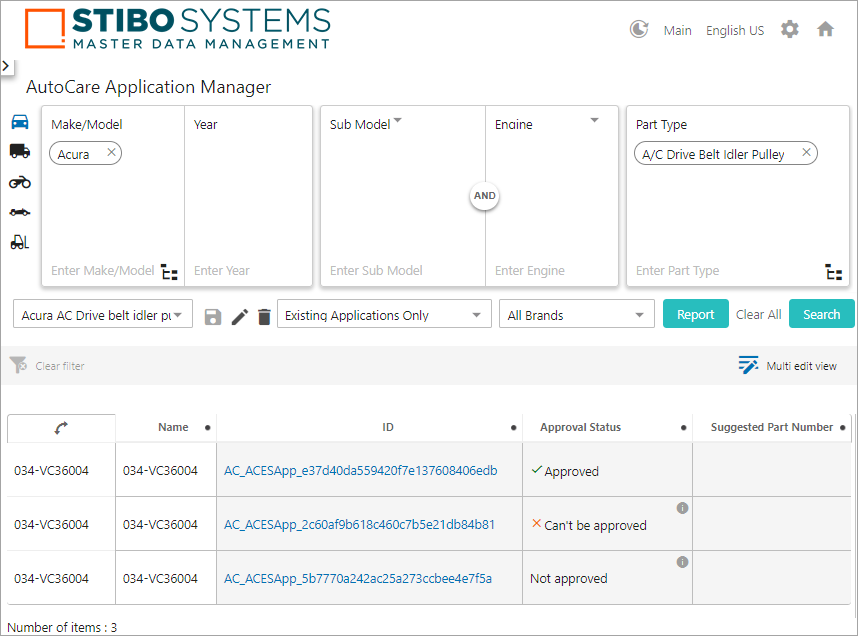Open the settings gear icon

(790, 30)
